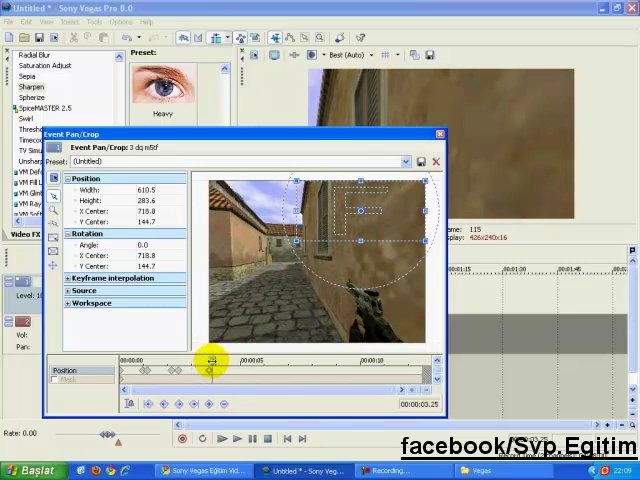Open the Best (Auto) preview quality dropdown
The width and height of the screenshot is (640, 480).
371,55
